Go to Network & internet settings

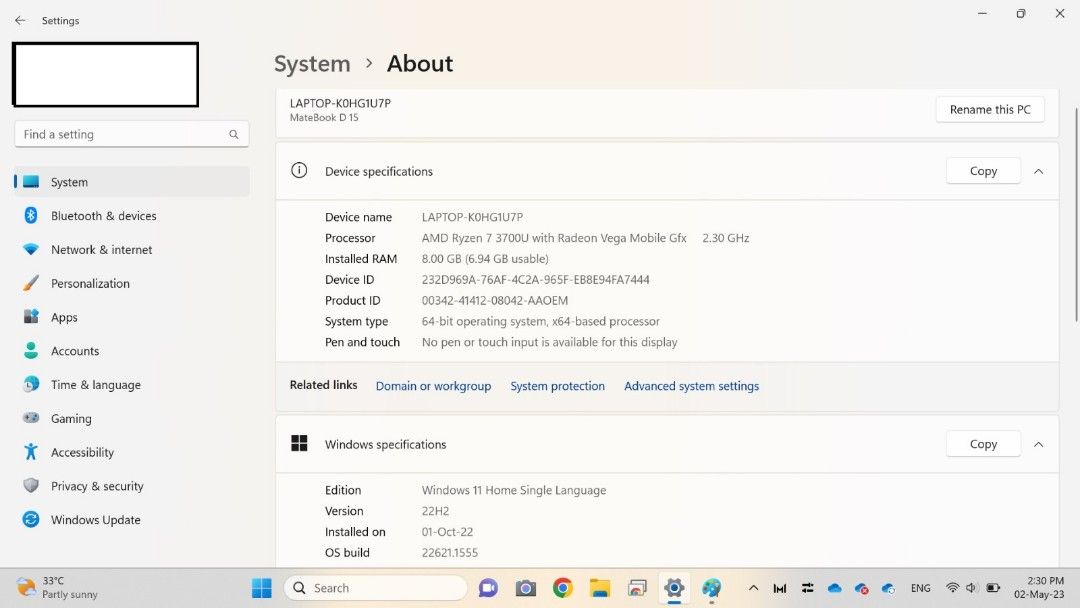pyautogui.click(x=132, y=249)
